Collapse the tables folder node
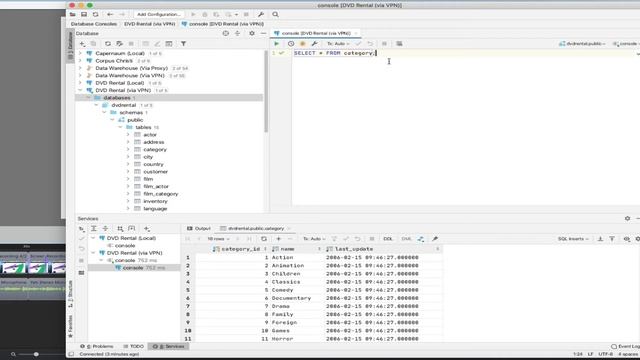Image resolution: width=640 pixels, height=360 pixels. pos(120,127)
